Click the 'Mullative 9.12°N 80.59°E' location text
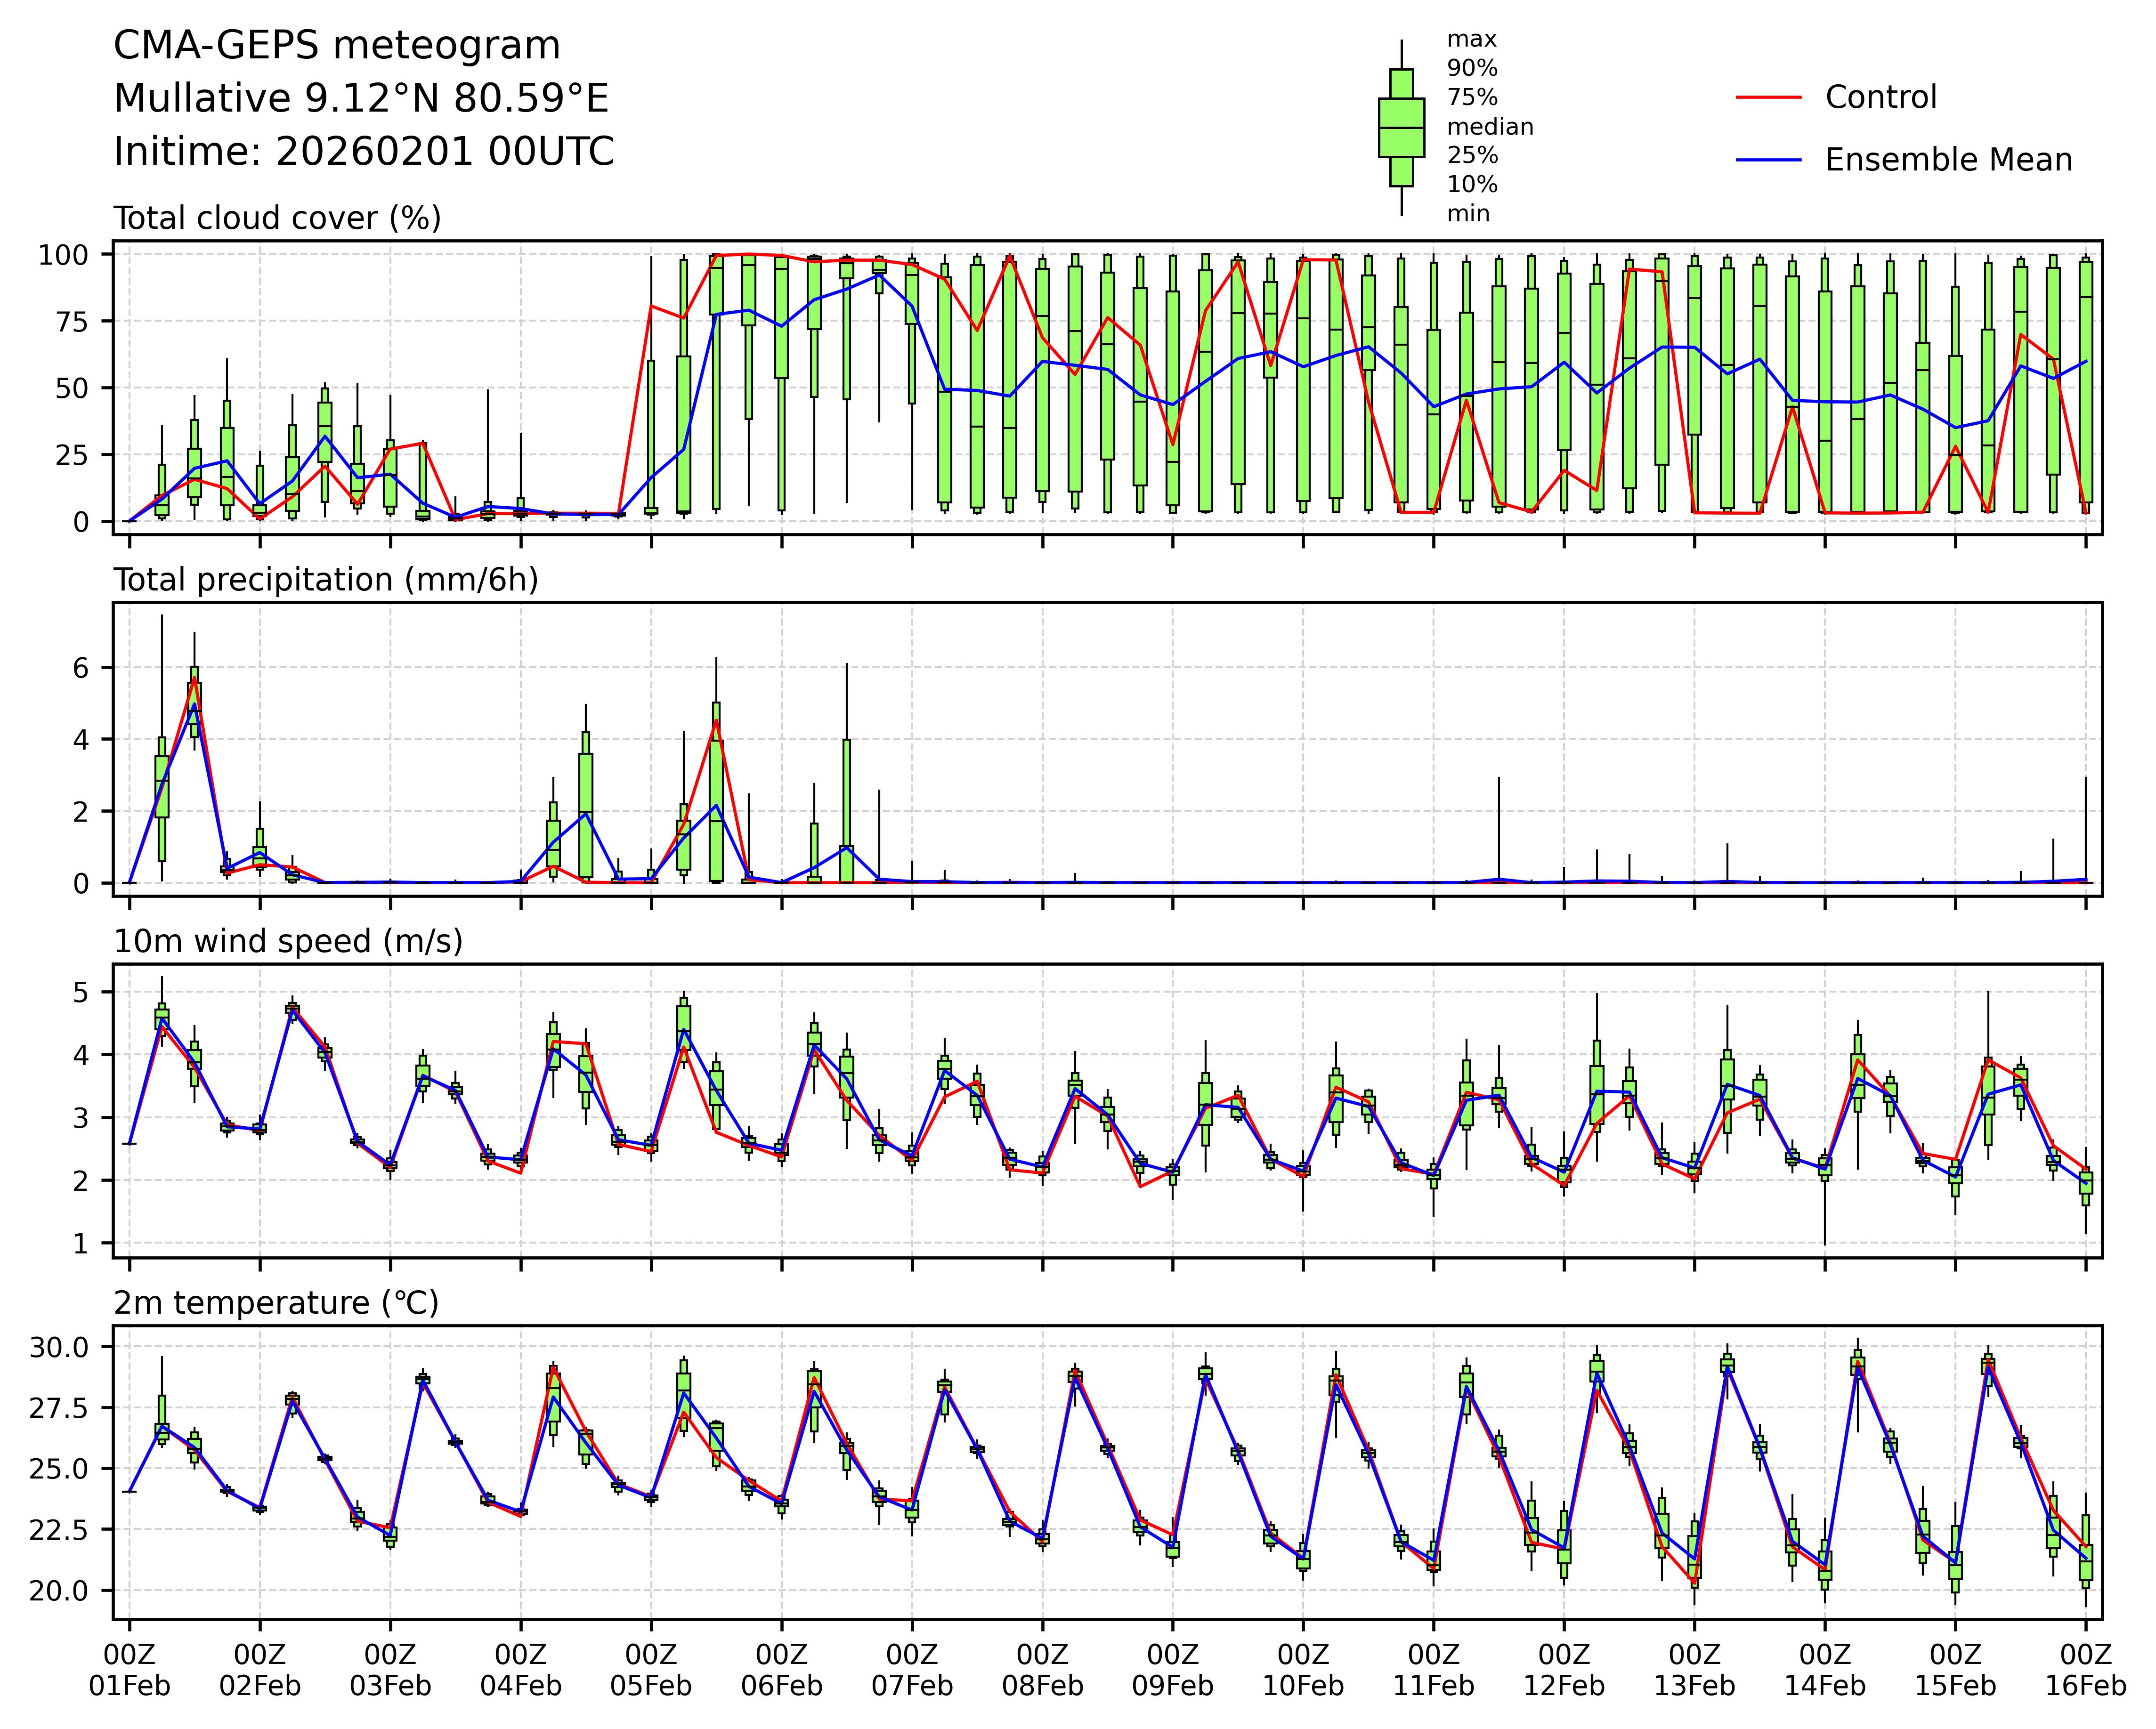 click(x=361, y=99)
